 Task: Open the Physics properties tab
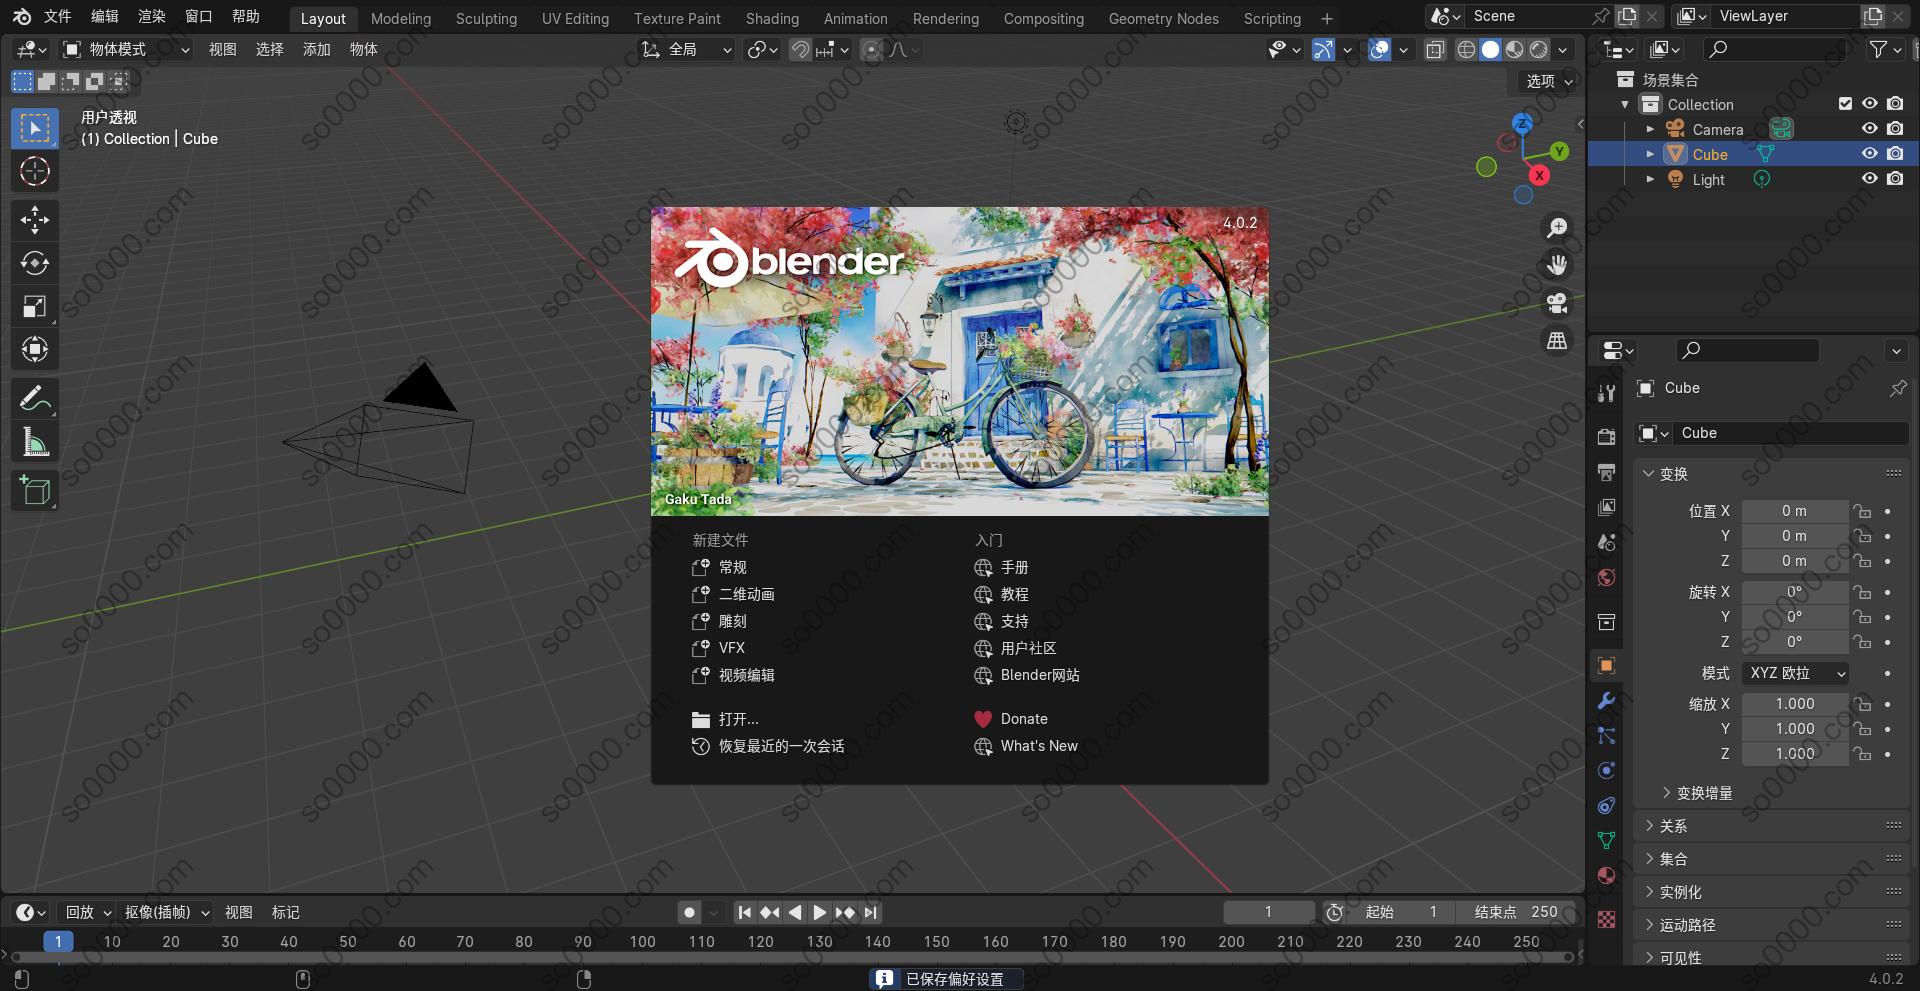coord(1606,771)
